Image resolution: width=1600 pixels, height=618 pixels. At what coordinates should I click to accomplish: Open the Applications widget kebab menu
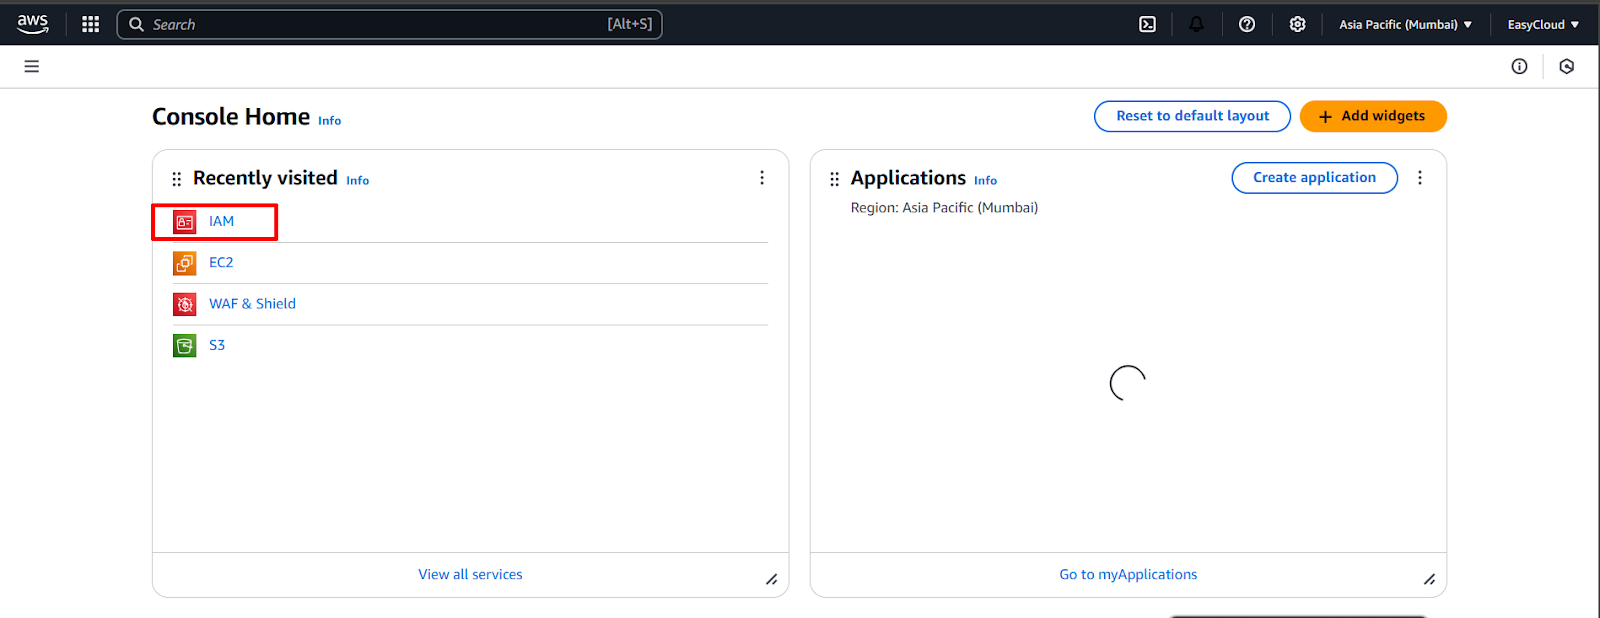click(x=1420, y=177)
